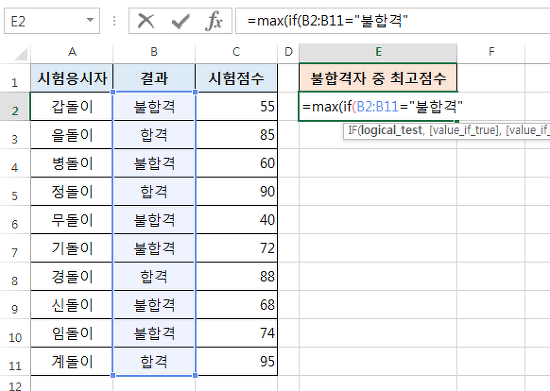Select column B header
Screen dimensions: 550x391
(x=154, y=52)
